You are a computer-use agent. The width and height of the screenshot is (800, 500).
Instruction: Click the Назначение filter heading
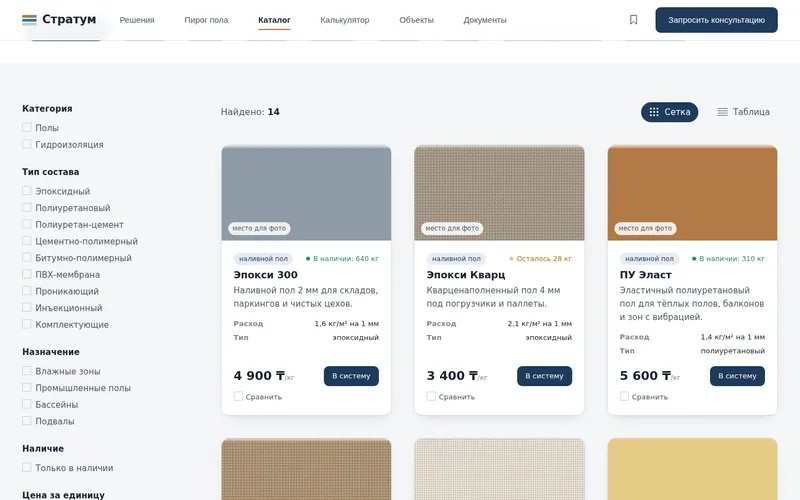(x=51, y=352)
